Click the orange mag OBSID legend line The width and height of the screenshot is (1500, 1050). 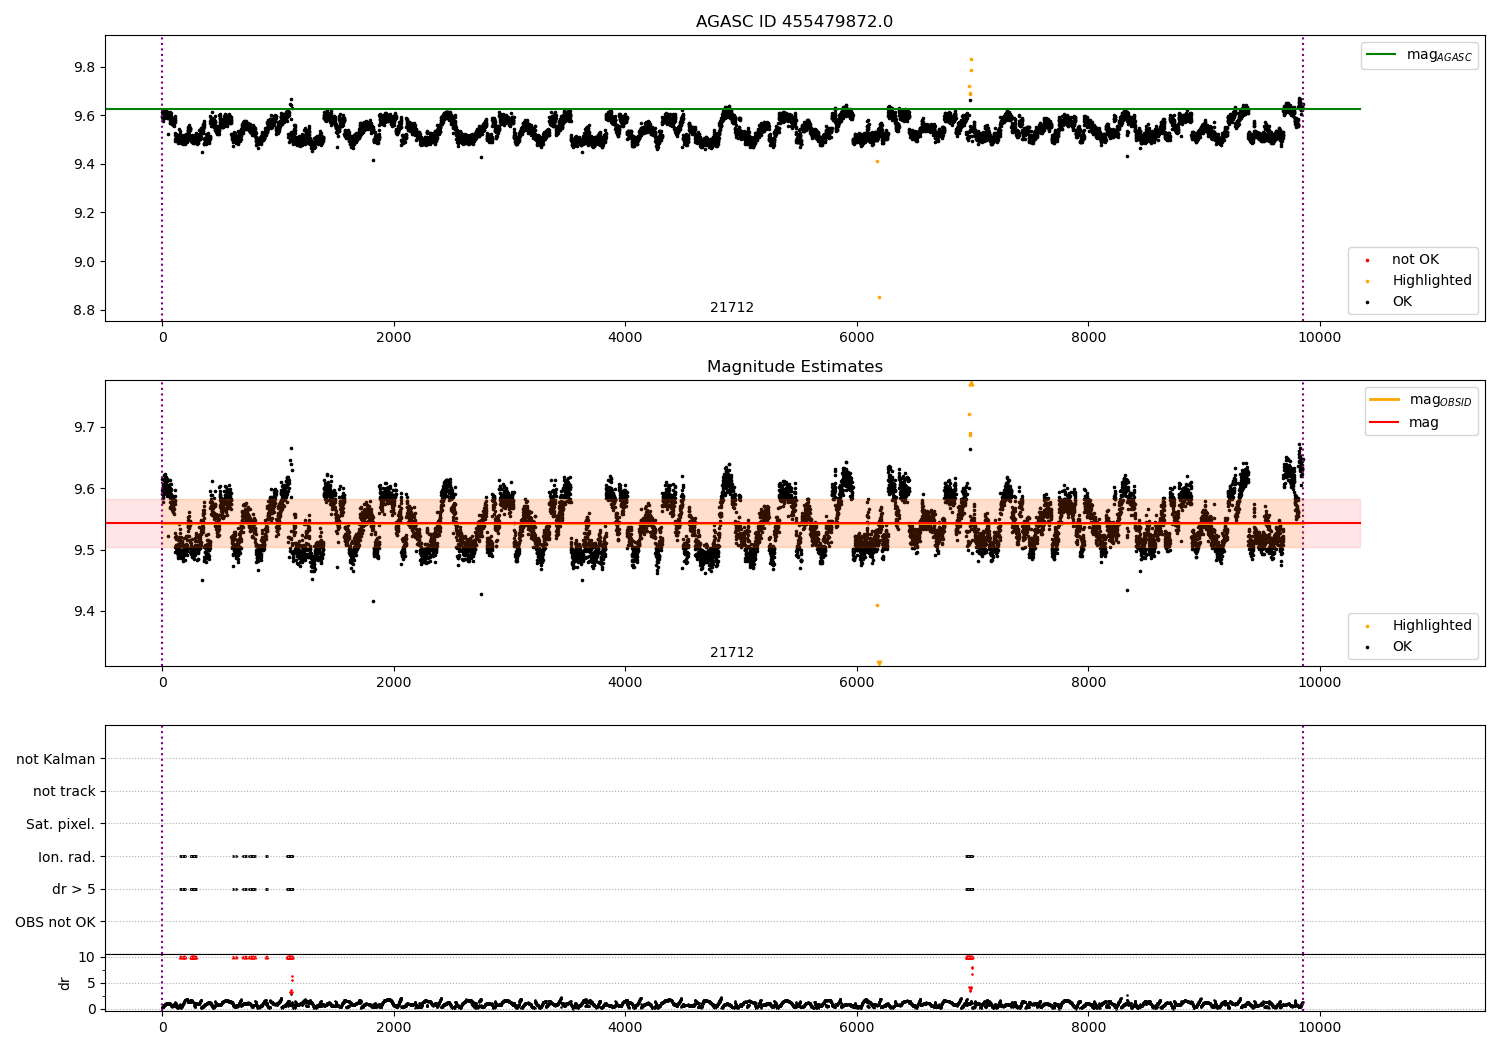point(1385,400)
